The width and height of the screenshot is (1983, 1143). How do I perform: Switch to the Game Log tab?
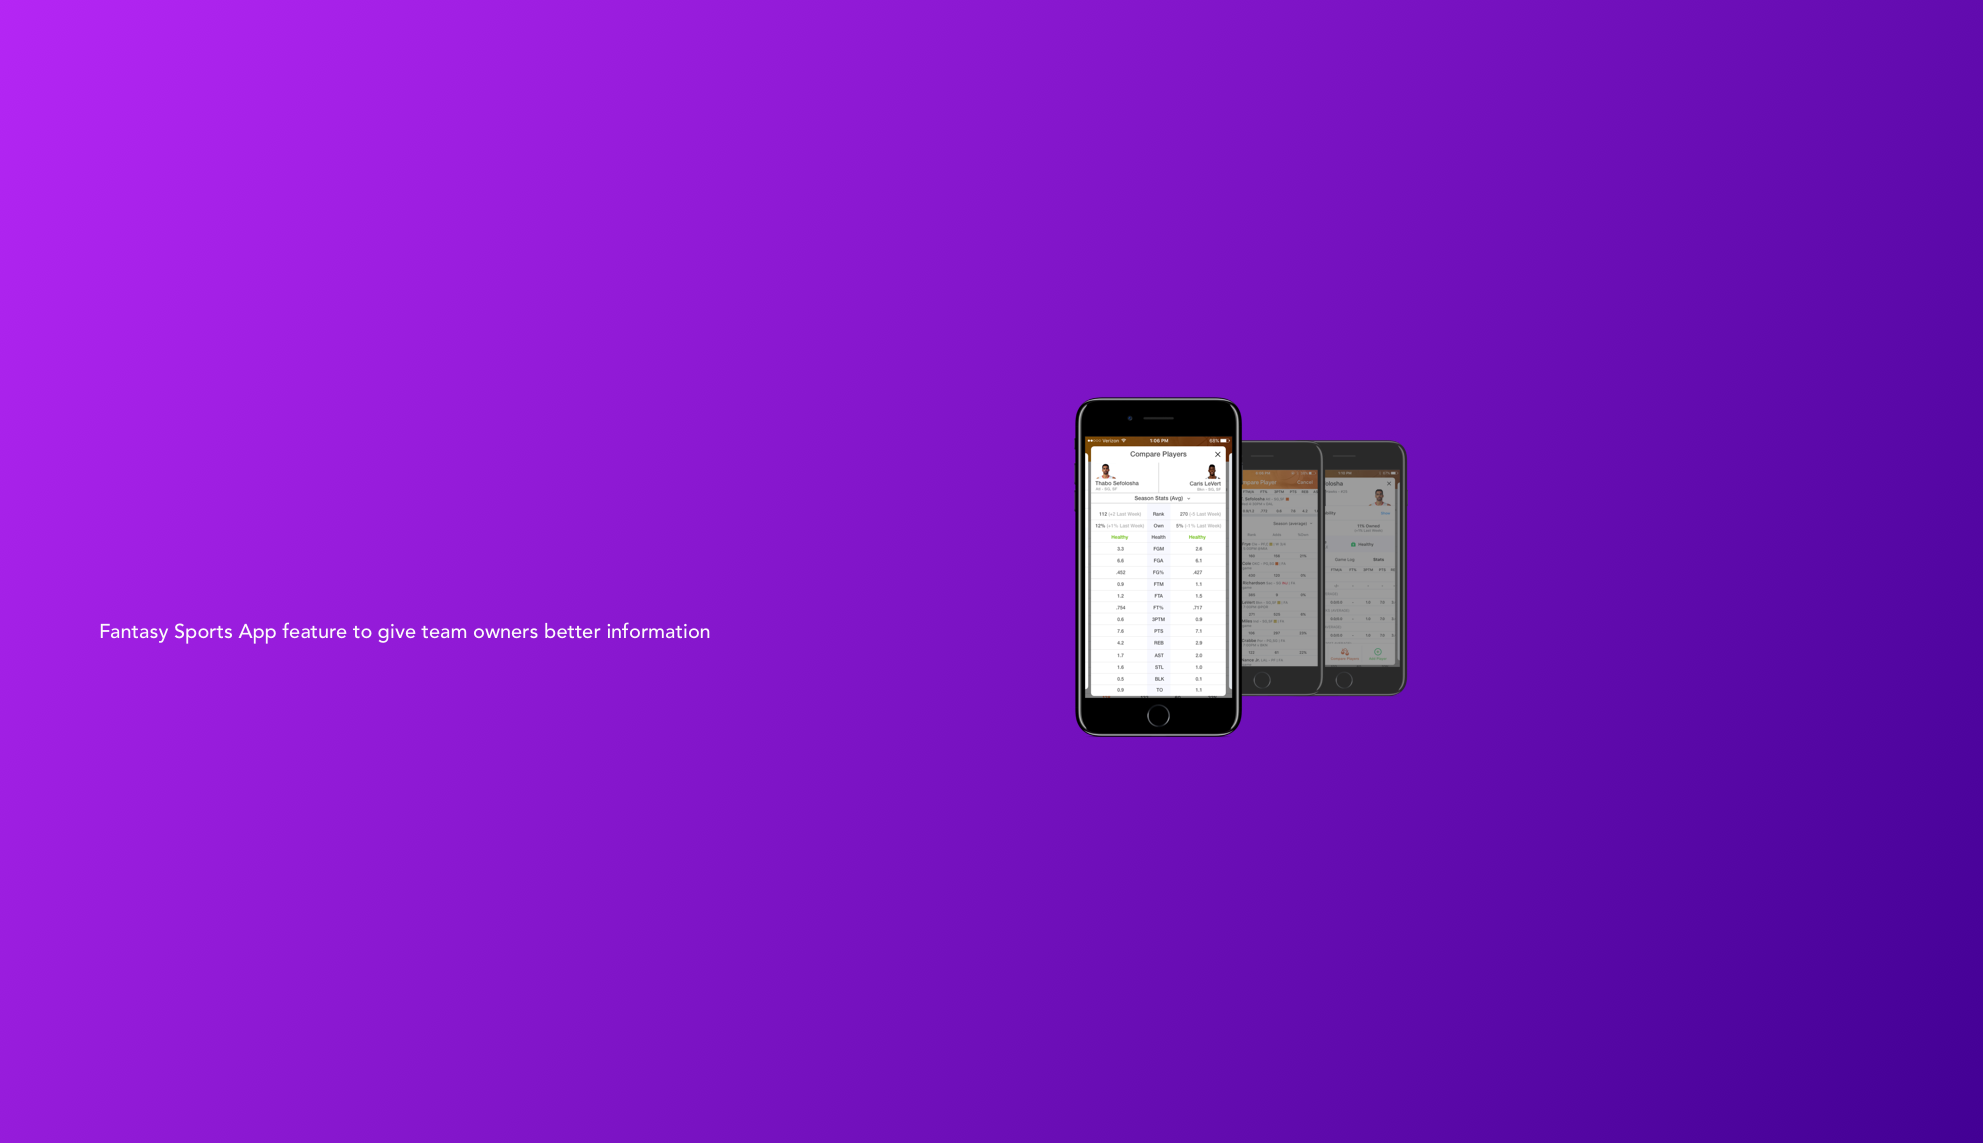(x=1344, y=560)
